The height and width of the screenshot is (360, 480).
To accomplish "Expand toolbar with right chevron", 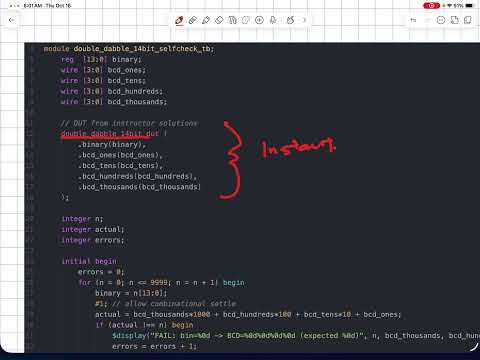I will coord(304,20).
